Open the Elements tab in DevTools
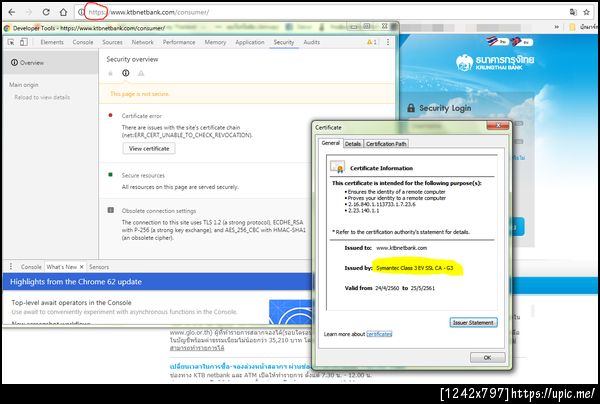Viewport: 600px width, 404px height. click(x=52, y=42)
